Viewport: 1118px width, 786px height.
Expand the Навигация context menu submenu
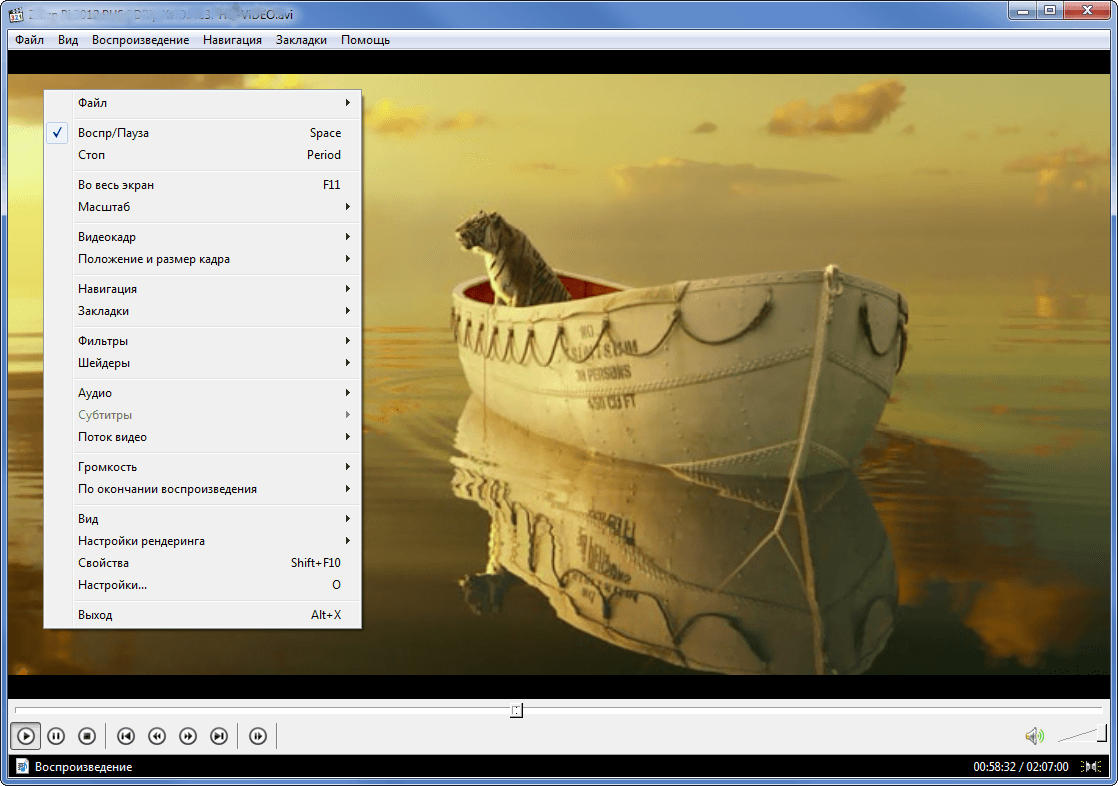click(x=203, y=289)
